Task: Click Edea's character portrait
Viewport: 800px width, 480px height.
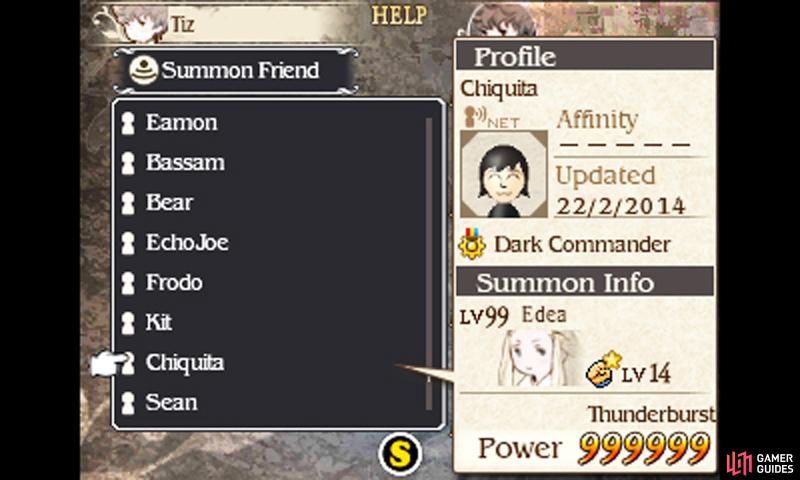Action: [x=539, y=358]
